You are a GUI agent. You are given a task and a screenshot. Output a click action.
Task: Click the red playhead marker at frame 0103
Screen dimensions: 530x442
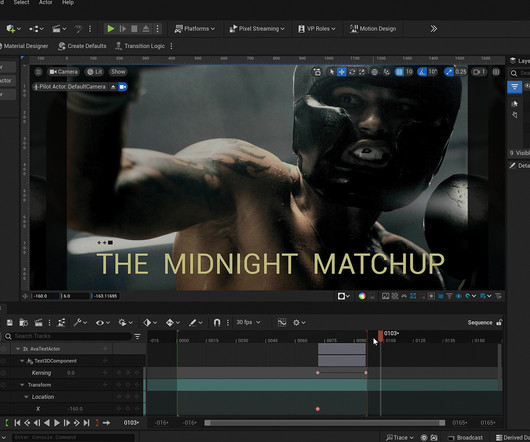tap(381, 336)
